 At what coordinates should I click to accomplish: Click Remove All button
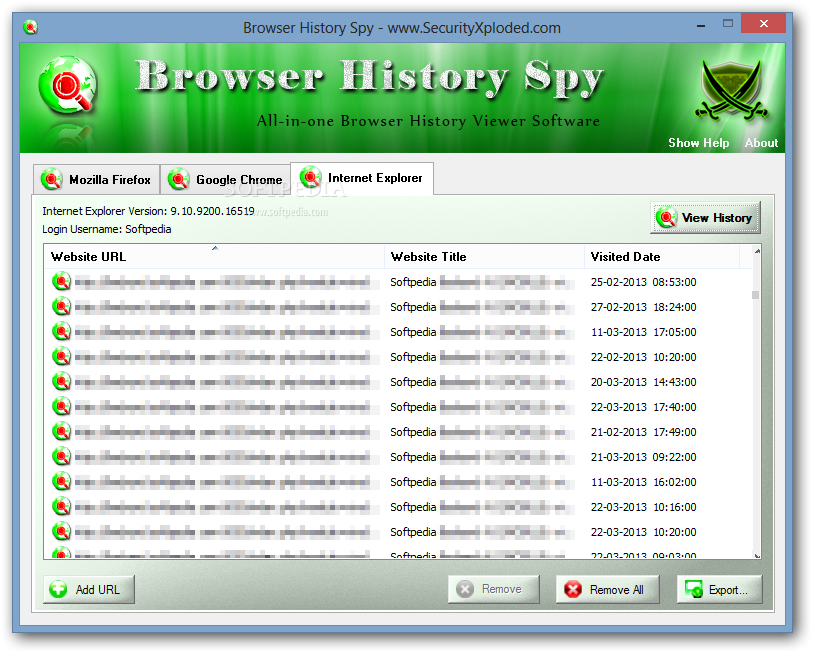point(608,590)
